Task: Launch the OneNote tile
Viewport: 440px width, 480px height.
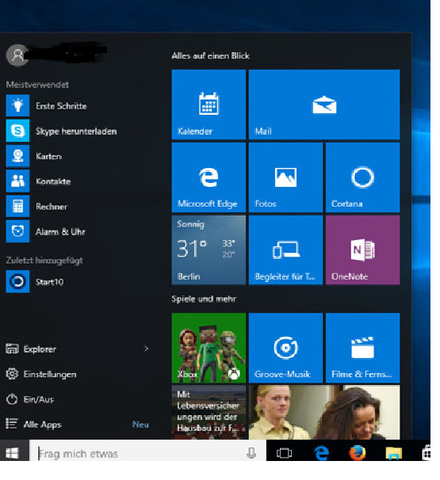Action: pos(363,250)
